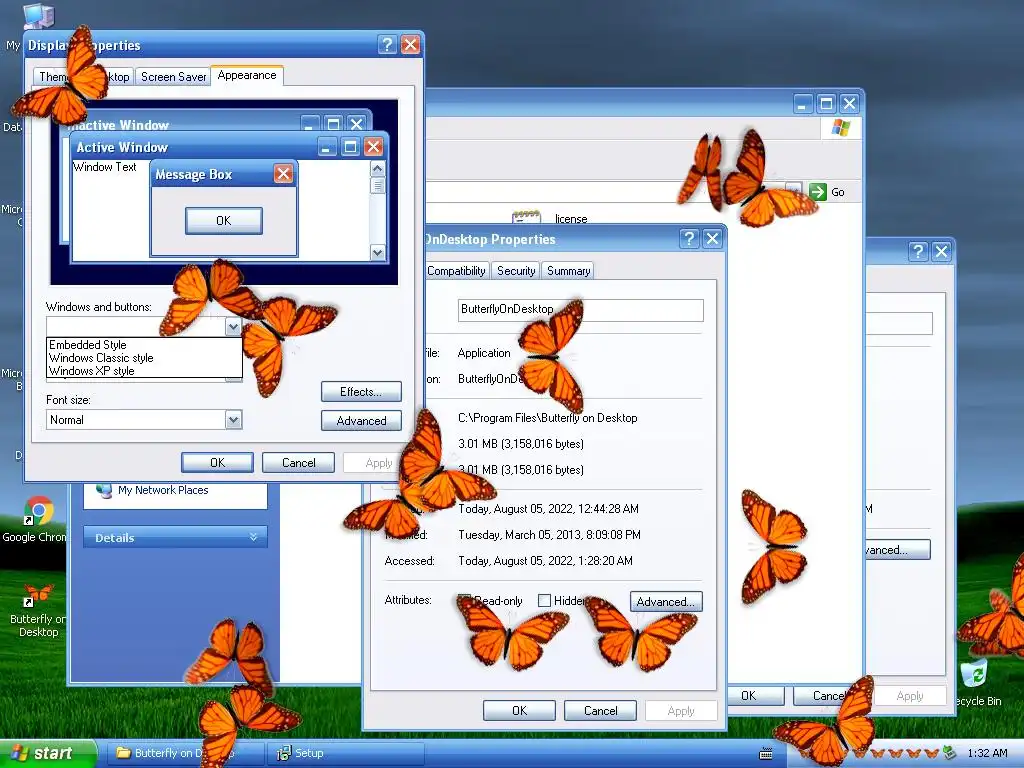
Task: Click the 'C:\Program Files\Butterfly on Desktop' location text
Action: tap(547, 418)
